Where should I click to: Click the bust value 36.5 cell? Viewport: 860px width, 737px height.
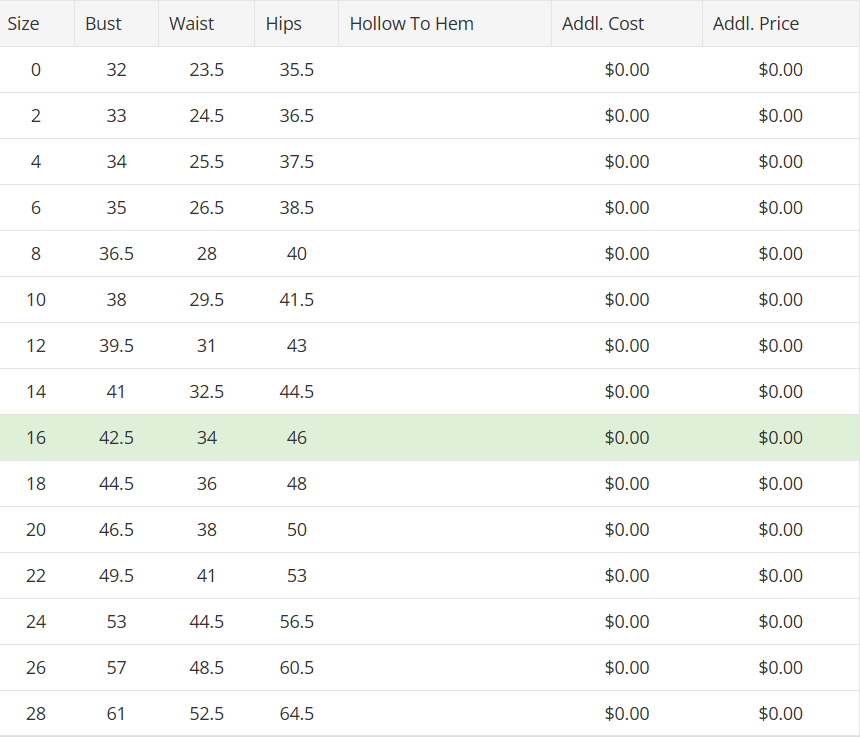[116, 254]
